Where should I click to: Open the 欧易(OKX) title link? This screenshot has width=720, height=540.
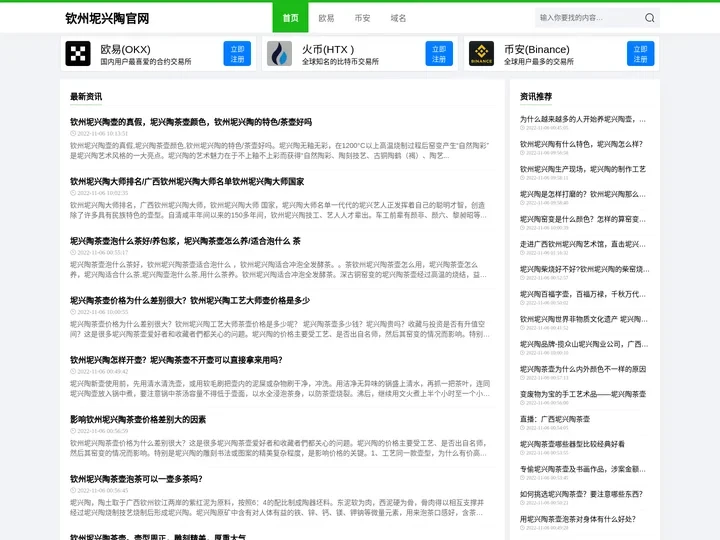(x=125, y=49)
